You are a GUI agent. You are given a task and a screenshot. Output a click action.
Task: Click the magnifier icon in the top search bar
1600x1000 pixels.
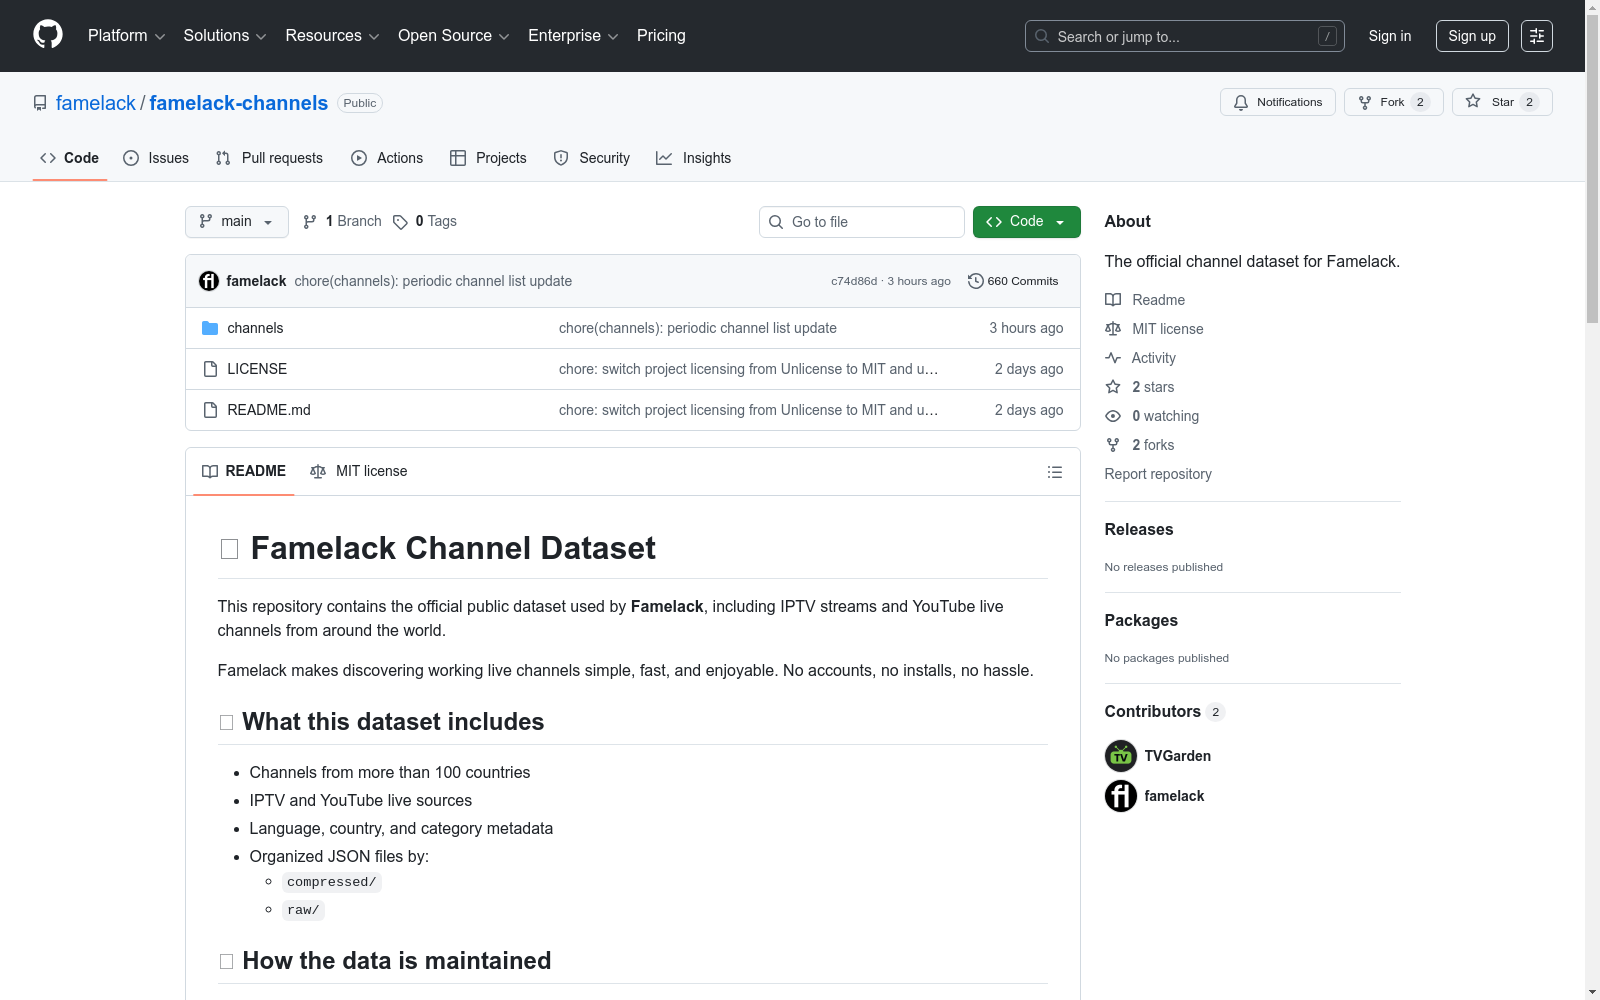pos(1042,36)
